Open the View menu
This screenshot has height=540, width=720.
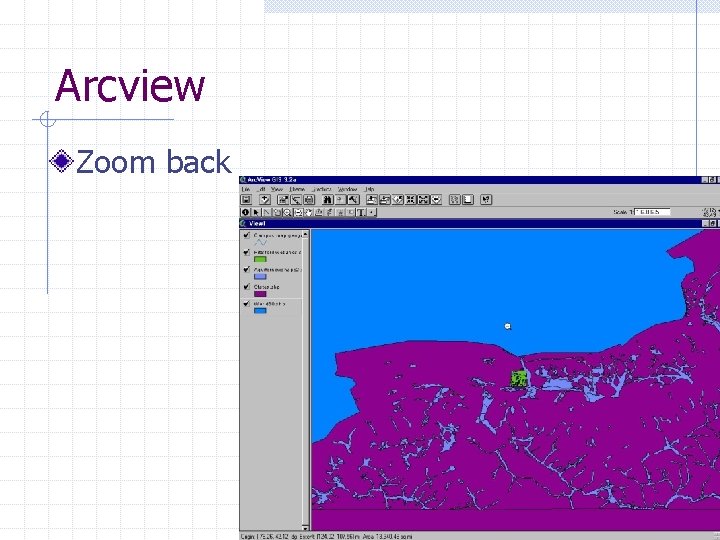(277, 189)
